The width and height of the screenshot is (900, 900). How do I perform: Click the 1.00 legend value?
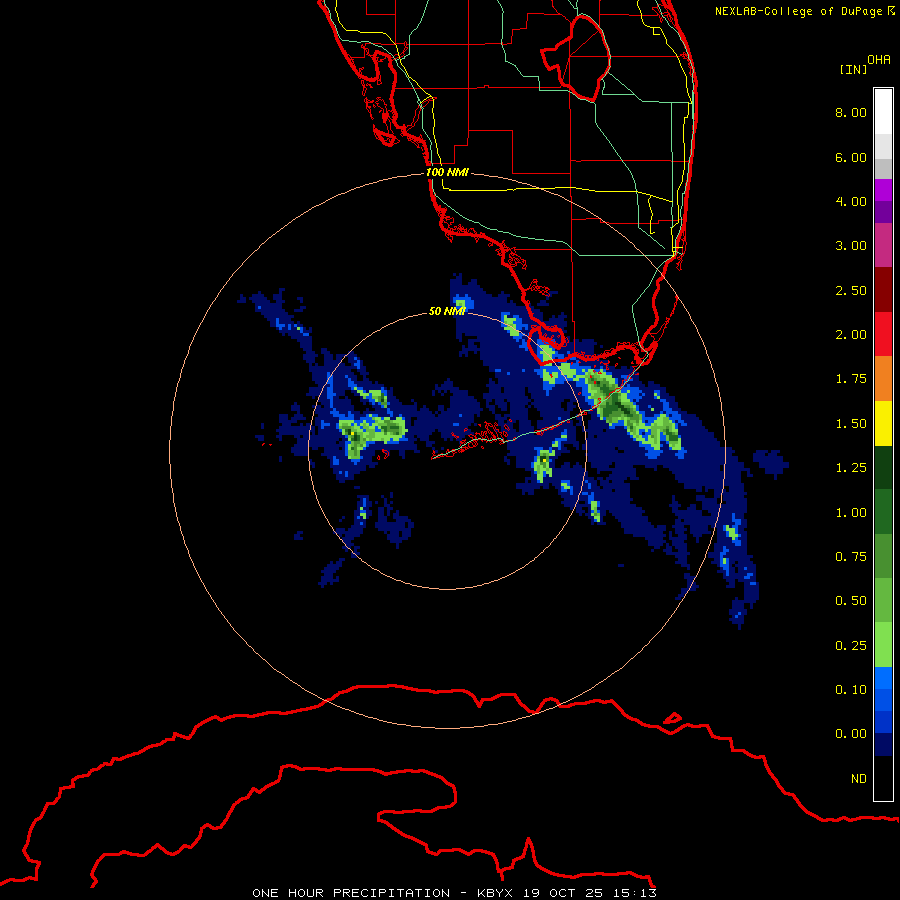pyautogui.click(x=851, y=513)
